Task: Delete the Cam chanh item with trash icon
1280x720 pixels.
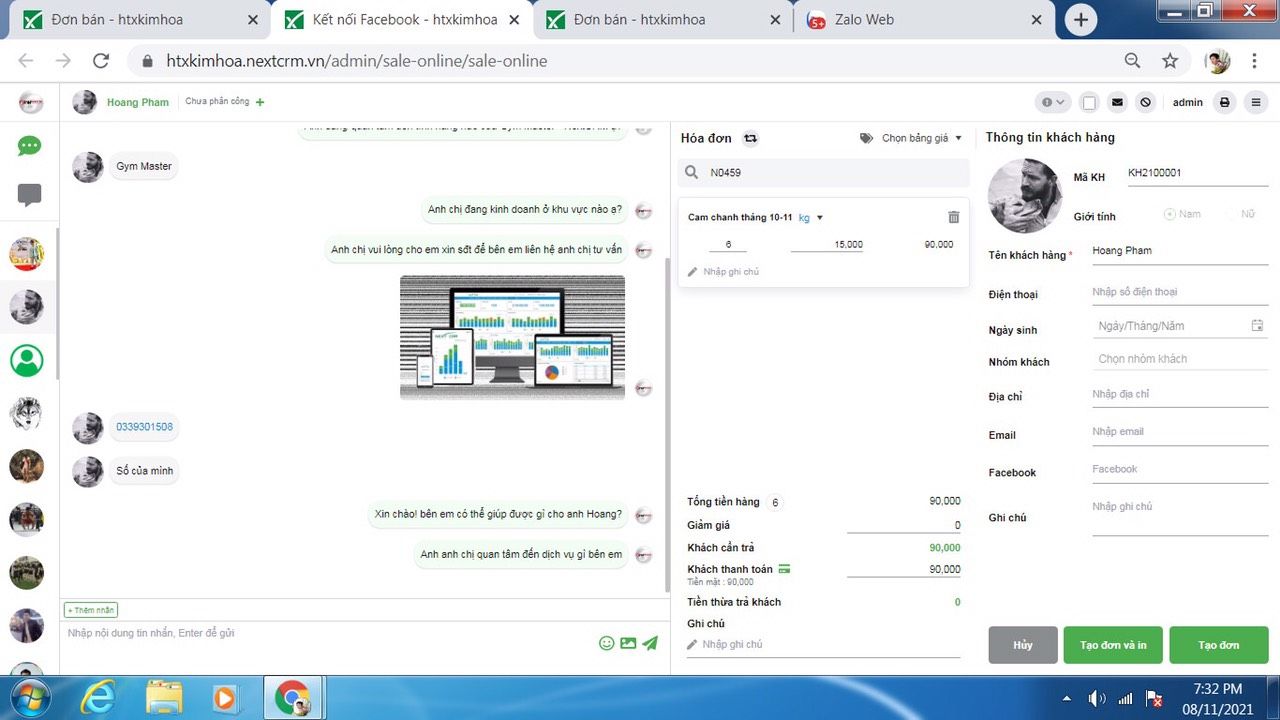Action: coord(953,217)
